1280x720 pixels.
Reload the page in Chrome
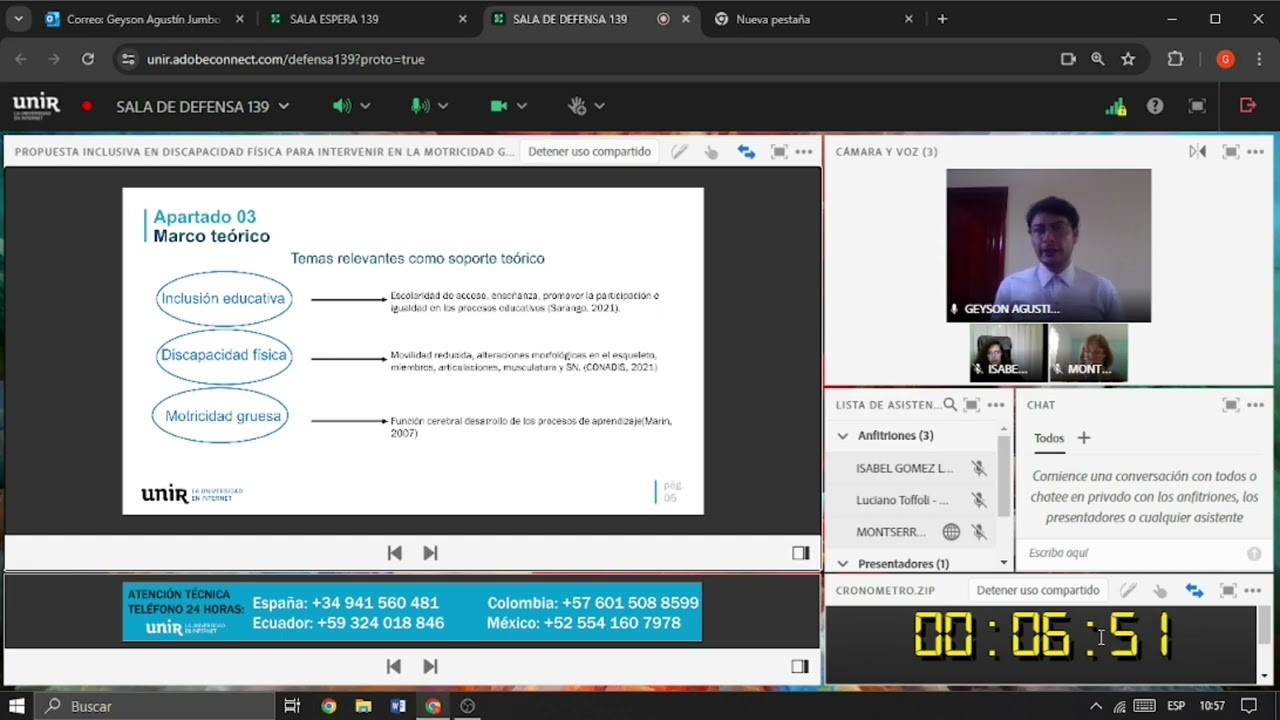coord(88,59)
